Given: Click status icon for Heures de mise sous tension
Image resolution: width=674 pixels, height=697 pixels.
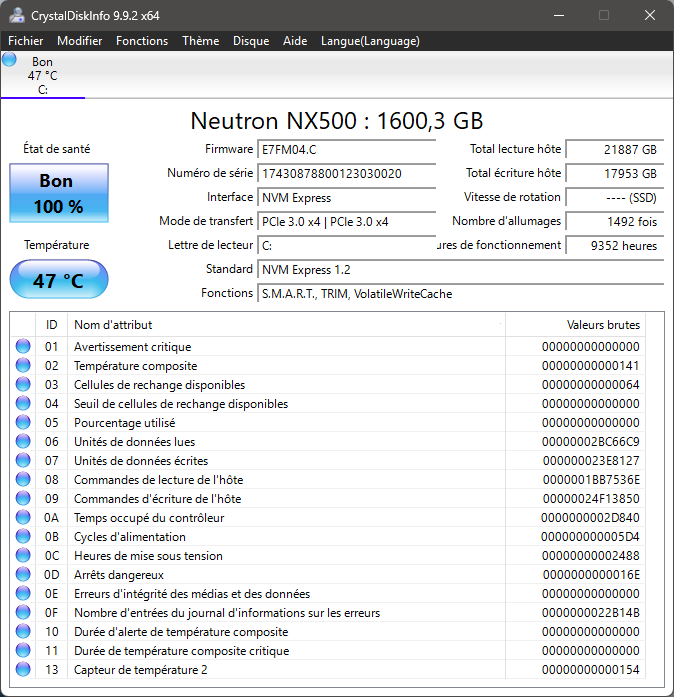Looking at the screenshot, I should pos(23,555).
